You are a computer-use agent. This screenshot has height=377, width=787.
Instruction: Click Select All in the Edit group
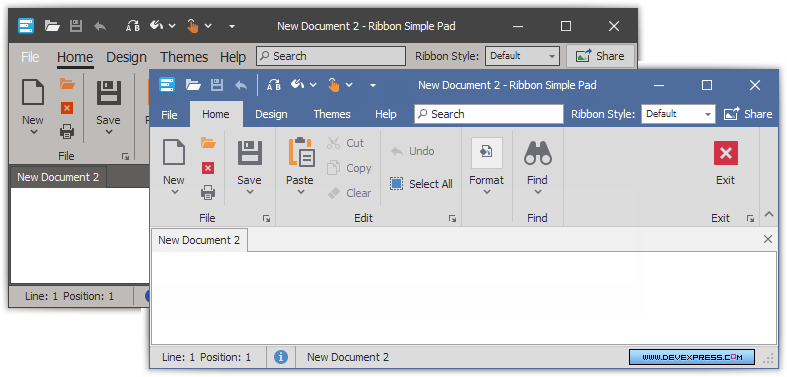pyautogui.click(x=421, y=184)
